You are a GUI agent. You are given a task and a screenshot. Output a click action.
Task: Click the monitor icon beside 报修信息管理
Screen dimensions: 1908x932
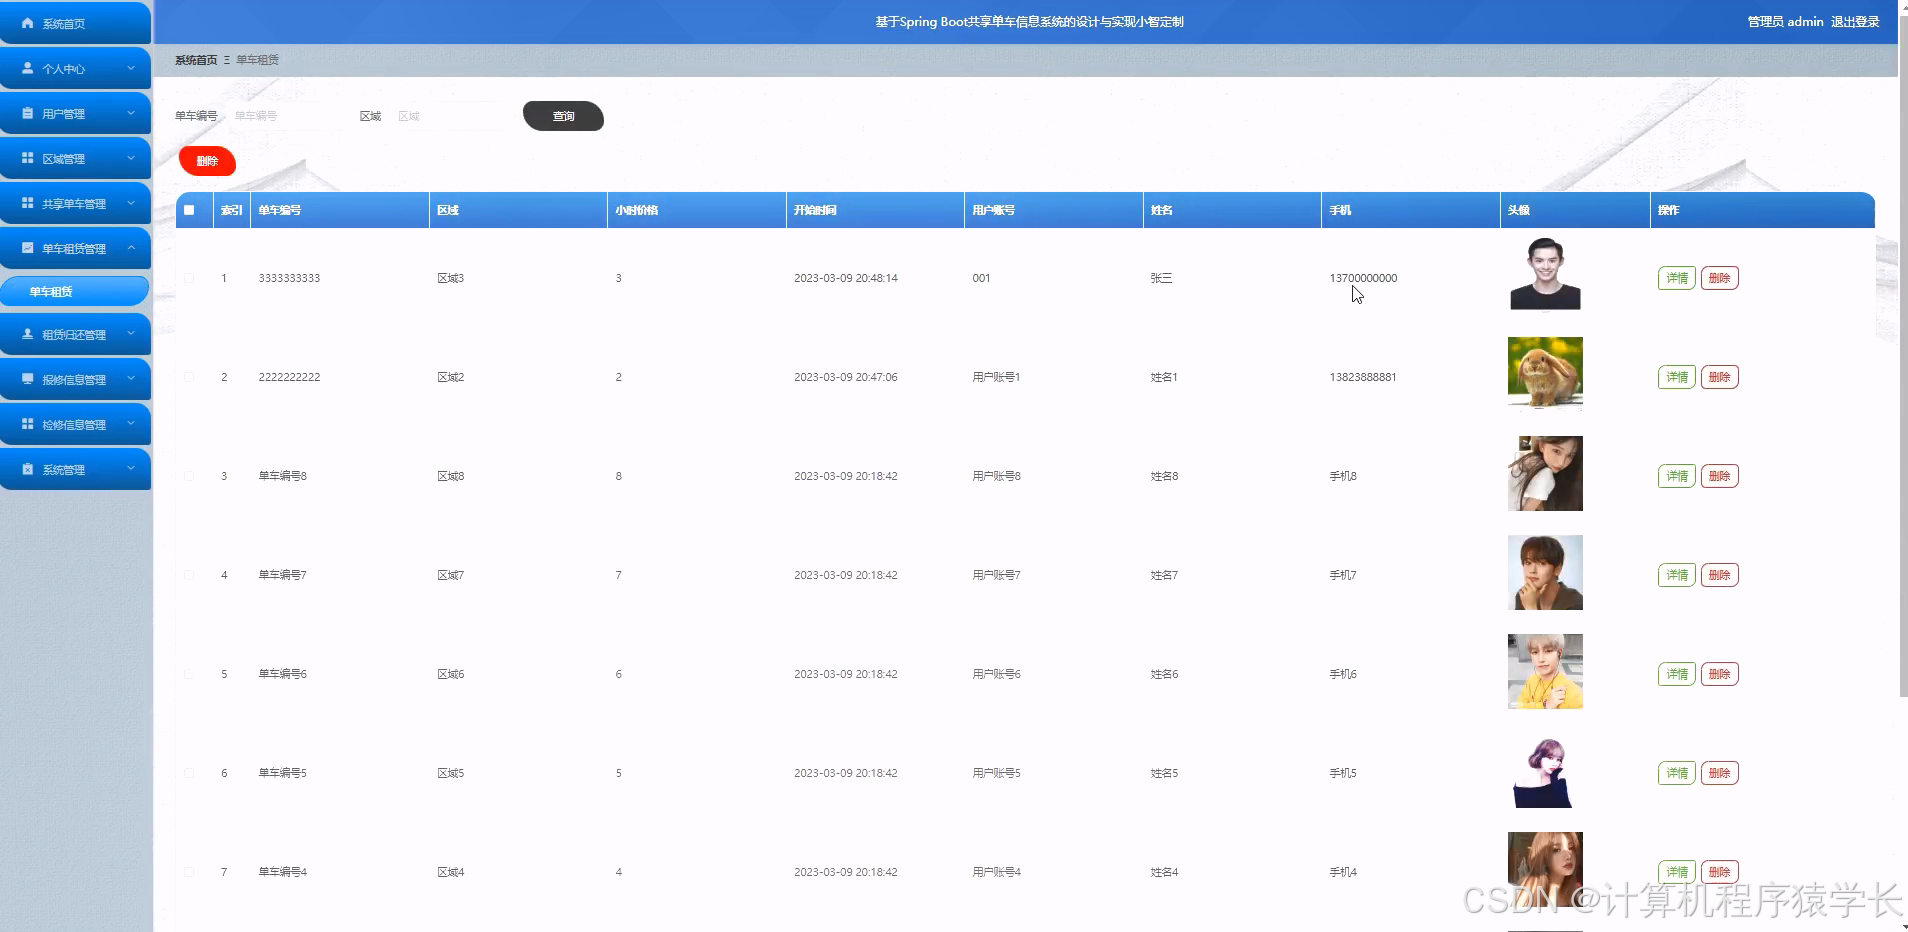pyautogui.click(x=28, y=379)
